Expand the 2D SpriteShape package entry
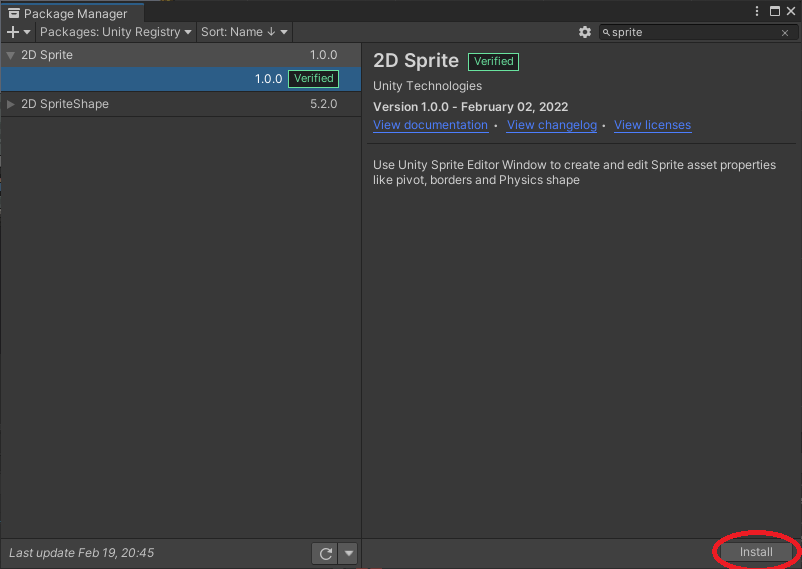 [x=10, y=104]
